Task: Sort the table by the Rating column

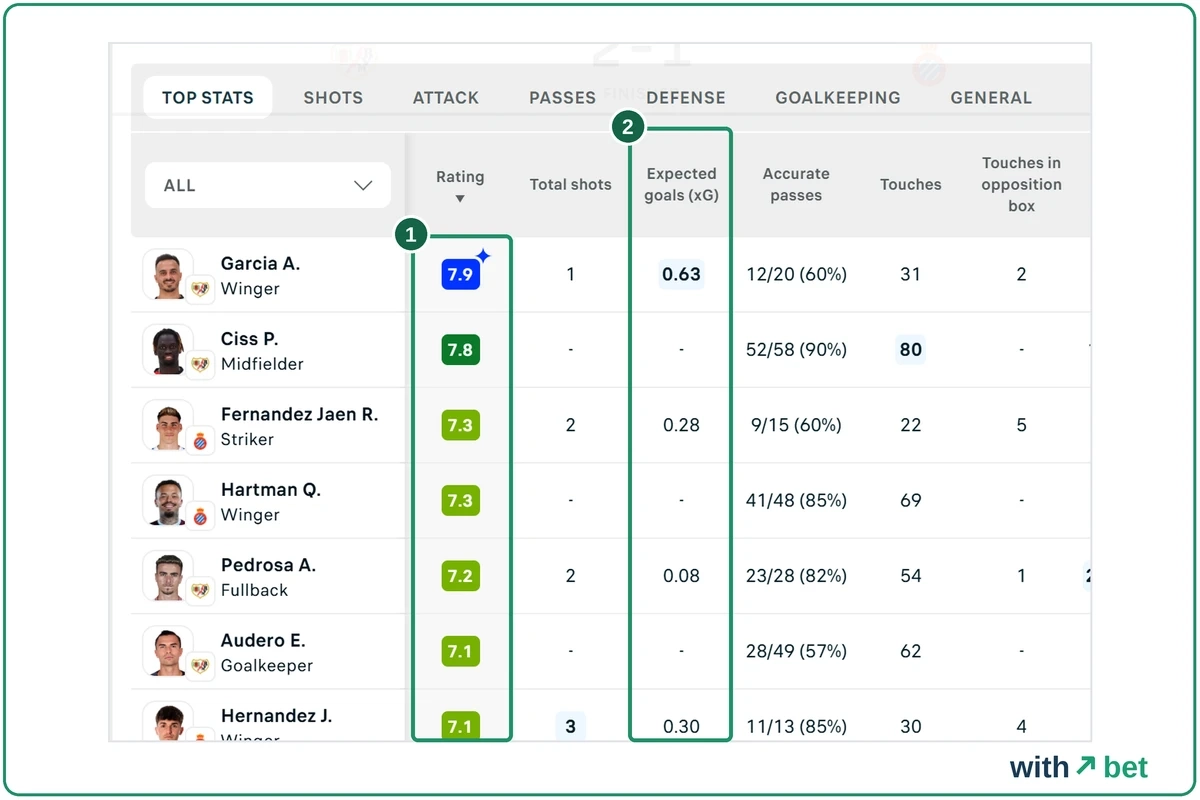Action: point(460,185)
